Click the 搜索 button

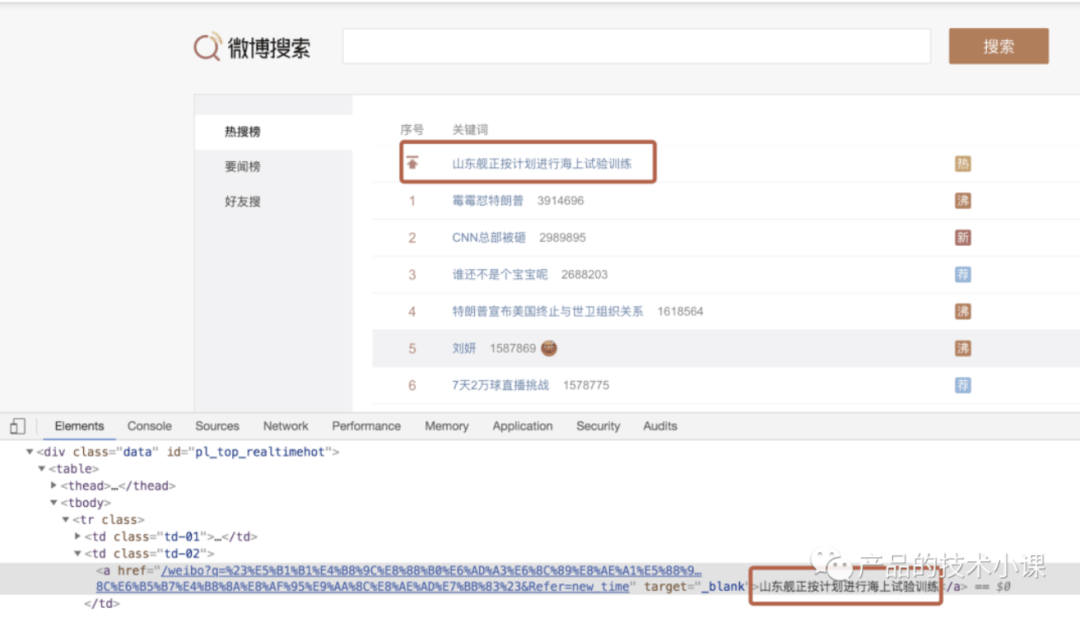point(999,46)
